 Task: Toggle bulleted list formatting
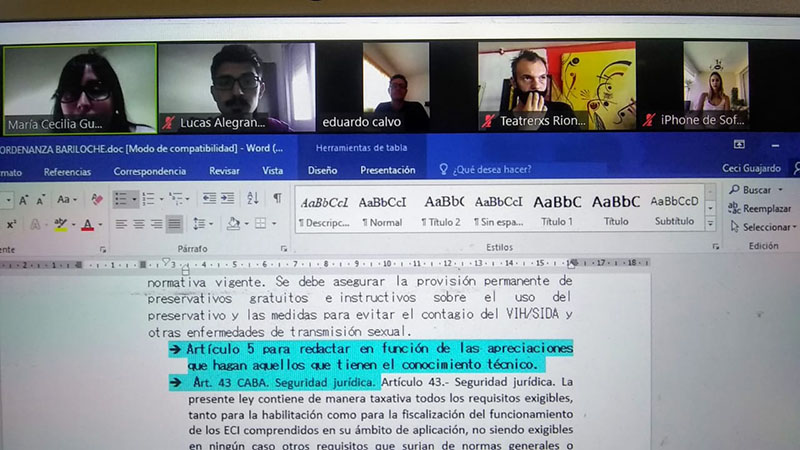point(120,199)
